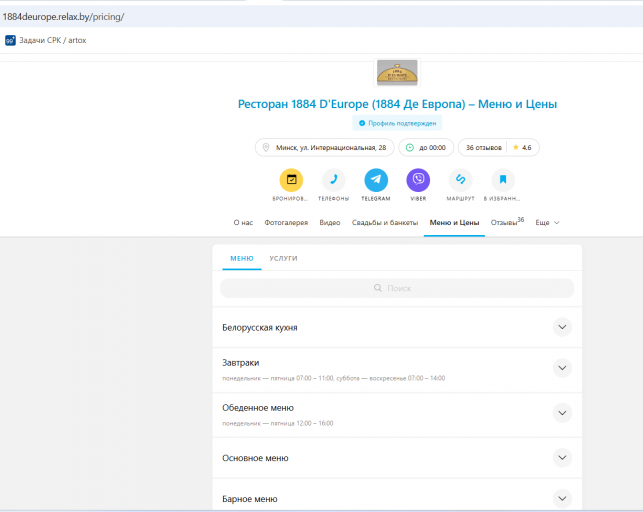Open the Свадьбы и банкеты page
The image size is (643, 512).
coord(385,223)
